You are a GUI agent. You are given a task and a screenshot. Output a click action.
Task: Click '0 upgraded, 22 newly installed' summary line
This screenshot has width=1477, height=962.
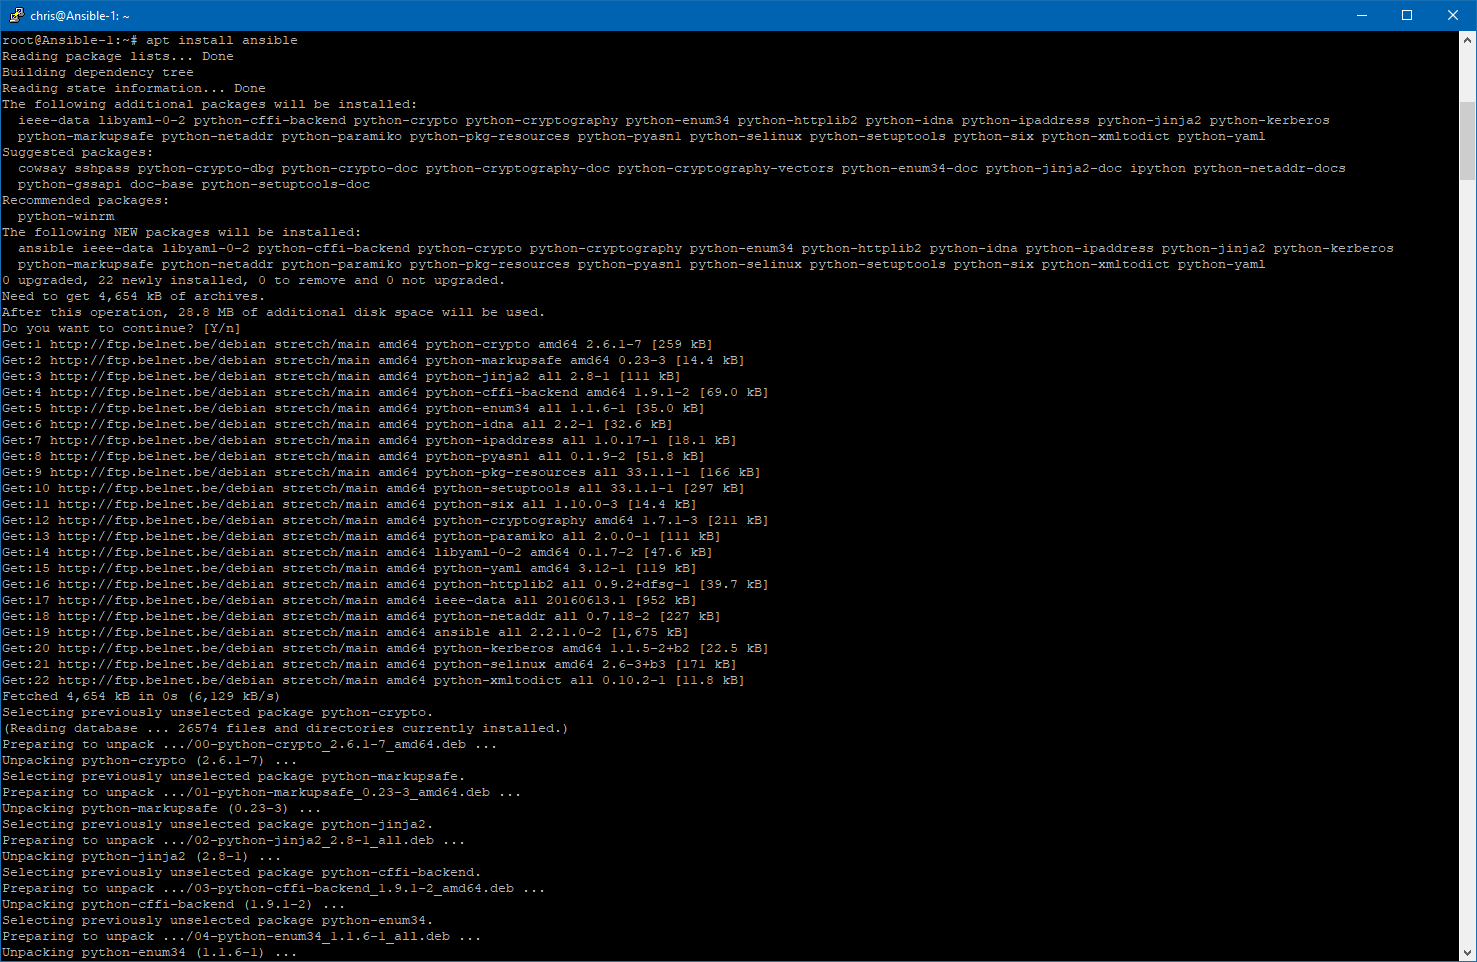(254, 280)
